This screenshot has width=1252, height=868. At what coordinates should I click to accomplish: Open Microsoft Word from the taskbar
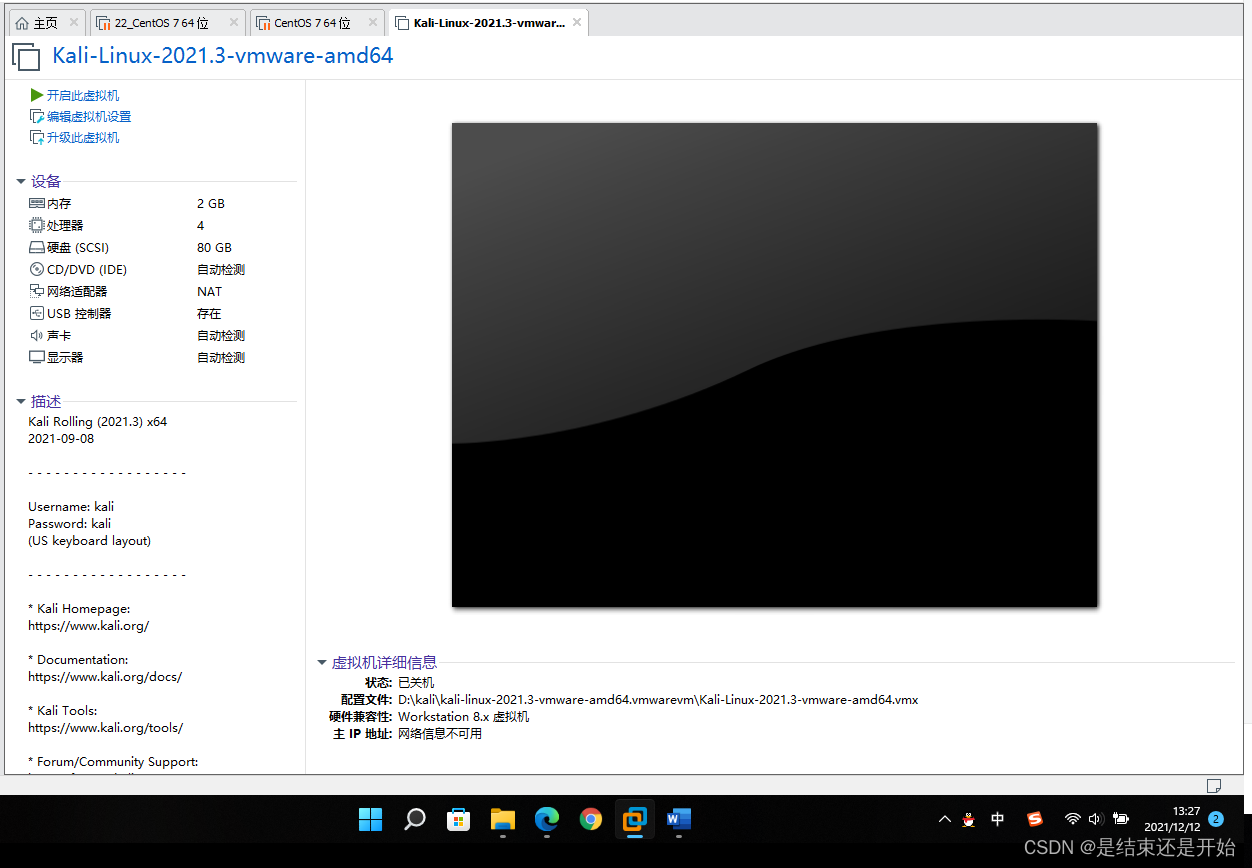tap(679, 820)
